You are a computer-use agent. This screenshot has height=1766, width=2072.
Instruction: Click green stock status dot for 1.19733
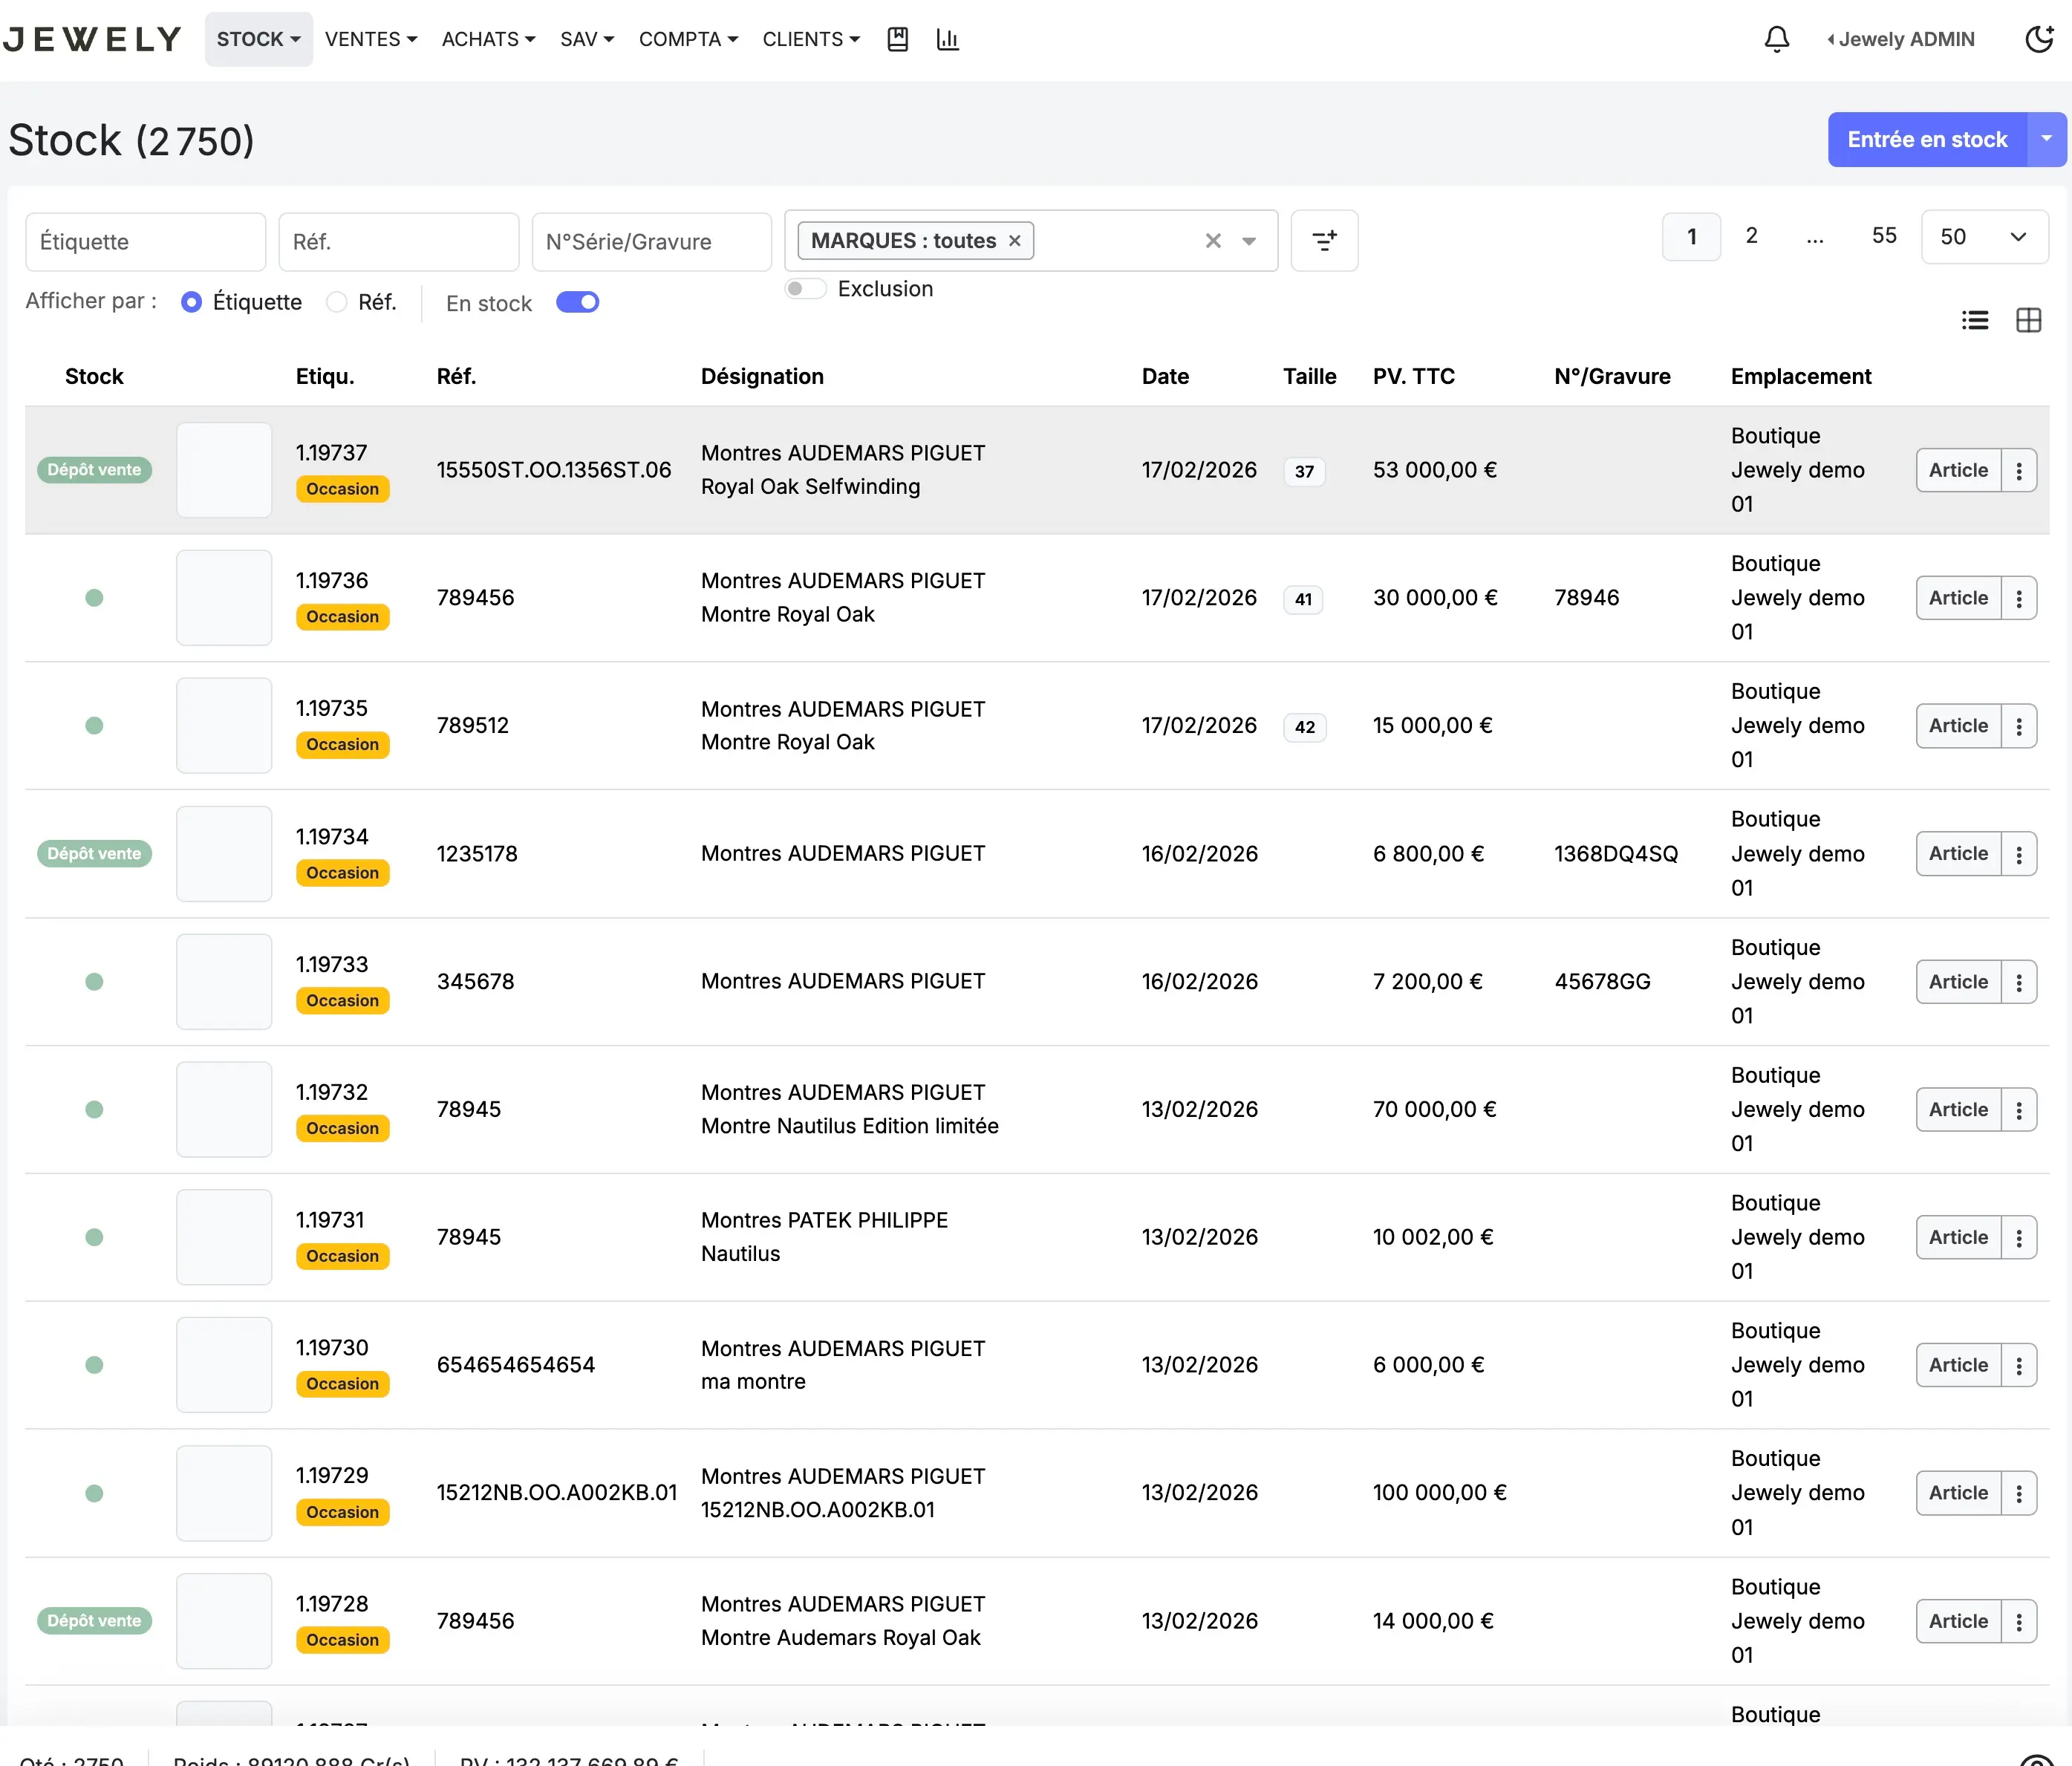point(94,982)
